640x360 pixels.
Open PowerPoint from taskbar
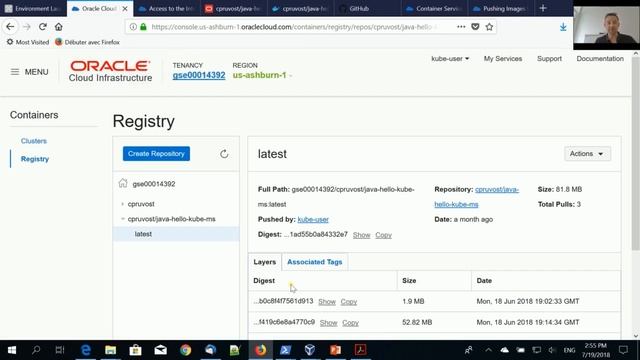coord(335,350)
